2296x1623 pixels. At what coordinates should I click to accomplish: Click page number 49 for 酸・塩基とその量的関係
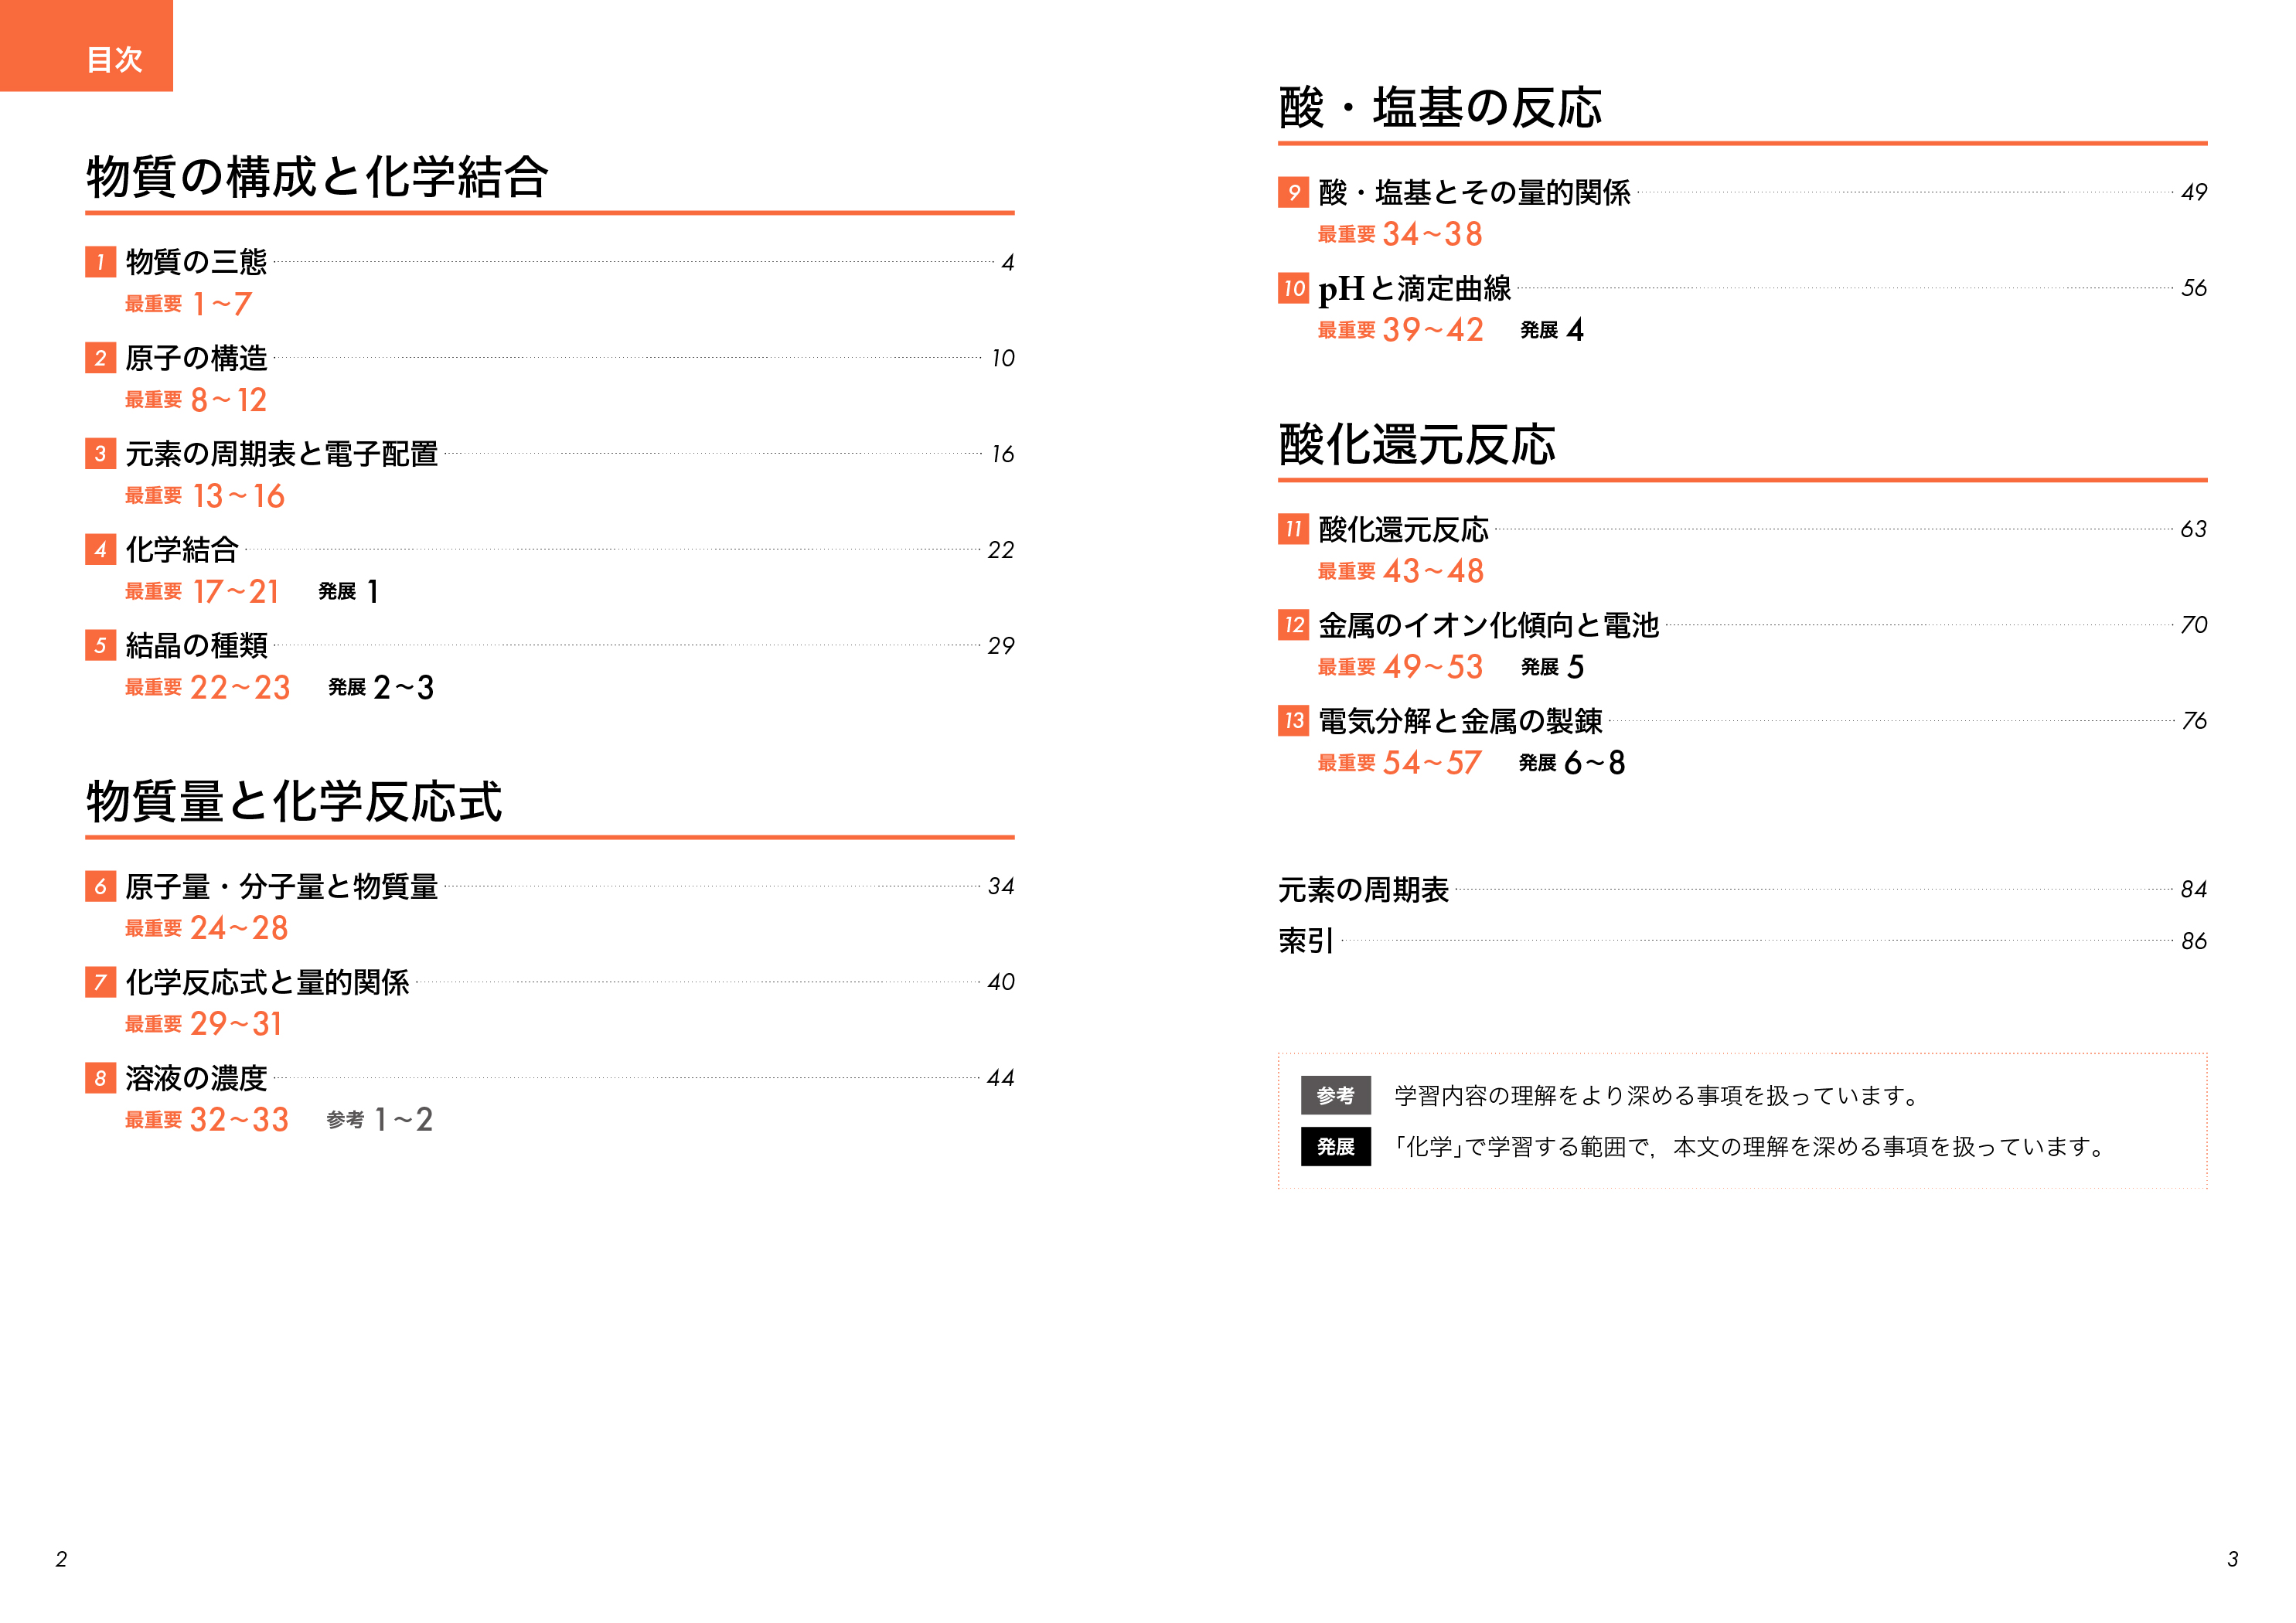(x=2194, y=193)
